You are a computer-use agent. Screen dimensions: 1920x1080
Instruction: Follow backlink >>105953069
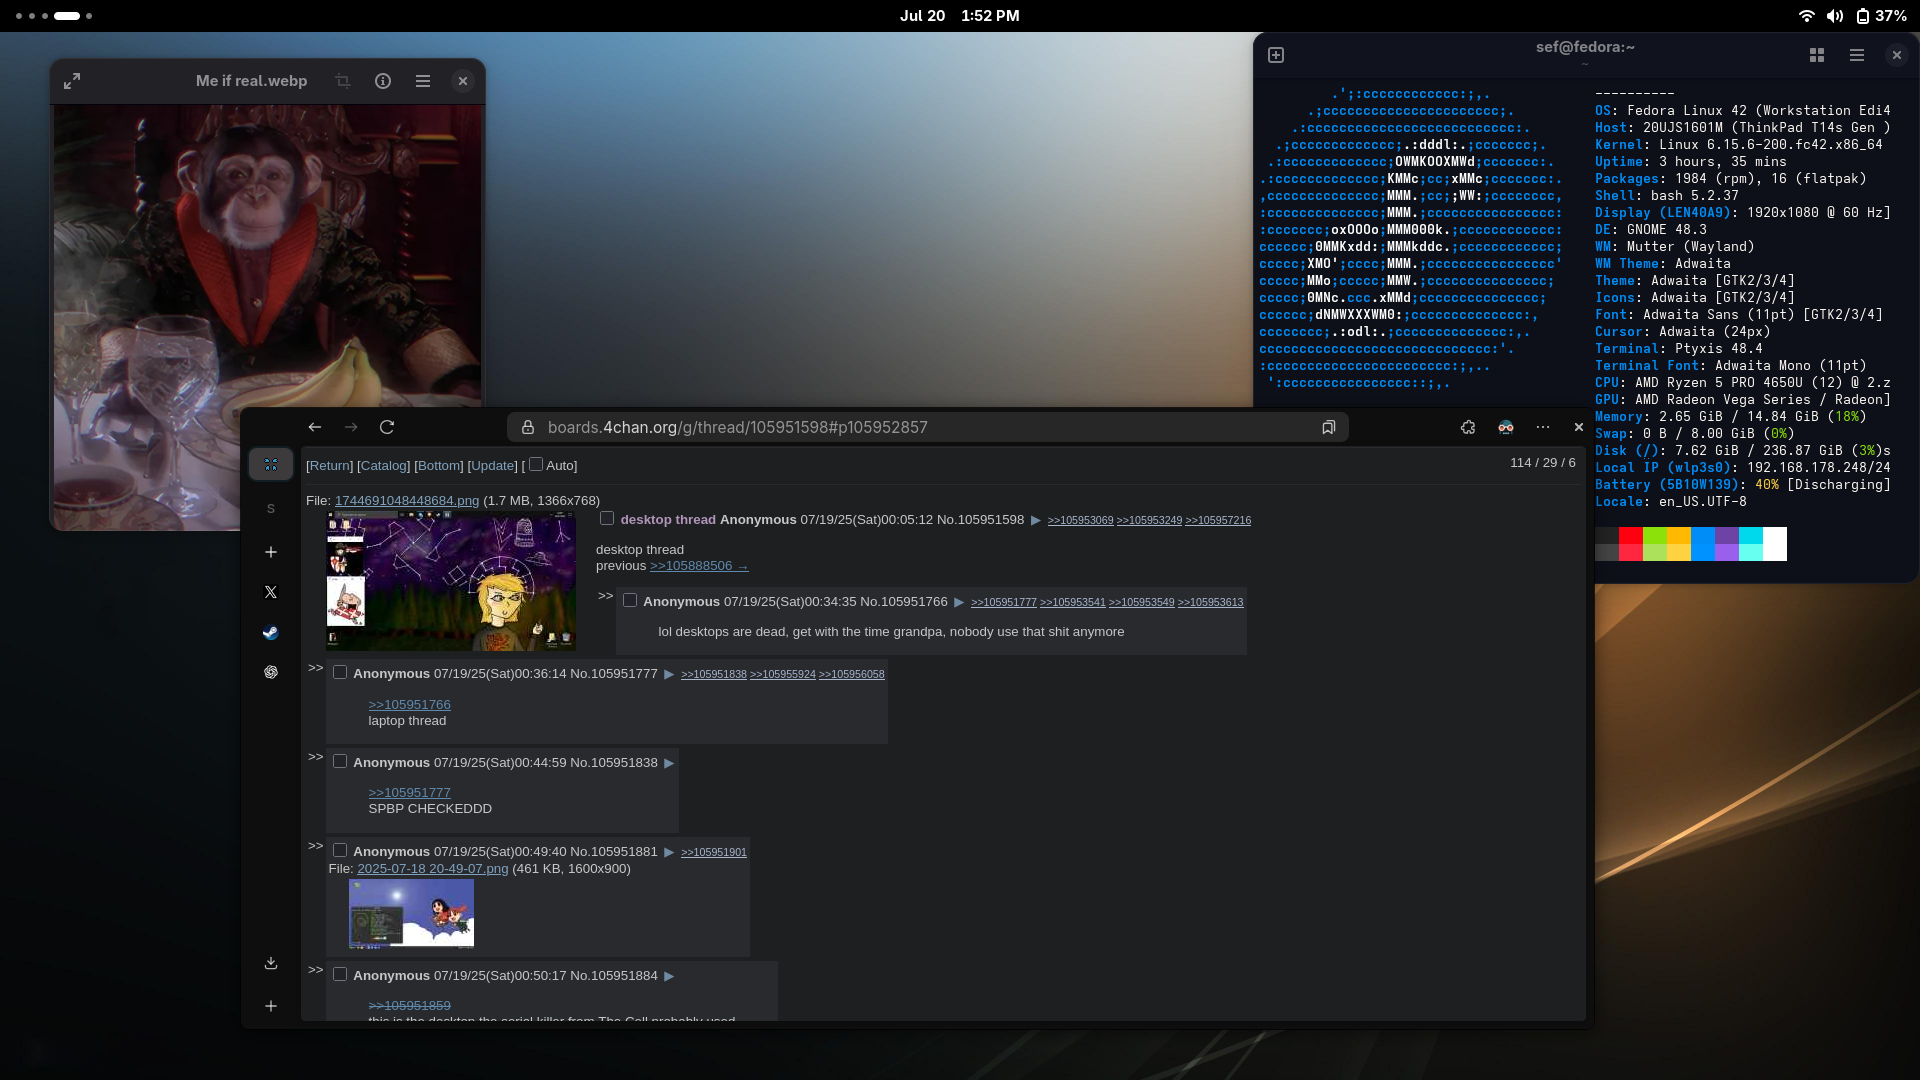[1080, 521]
